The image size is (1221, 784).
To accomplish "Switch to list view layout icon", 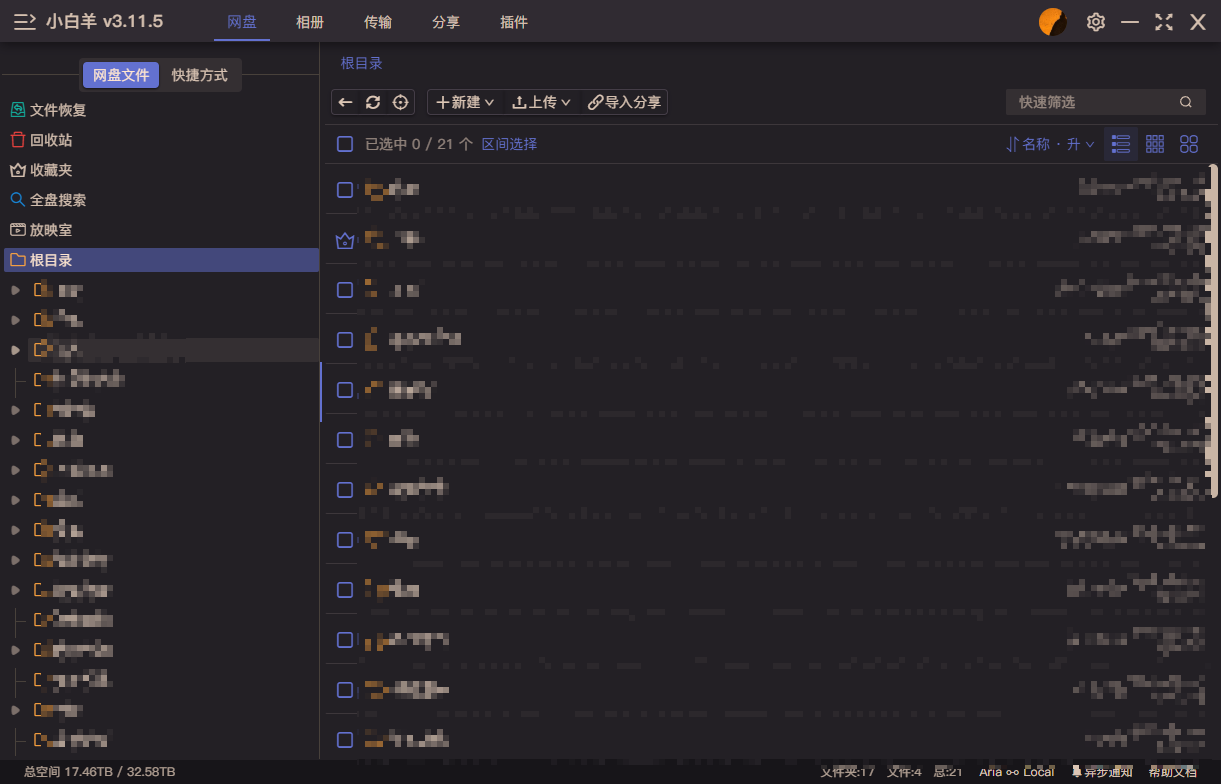I will pos(1121,144).
